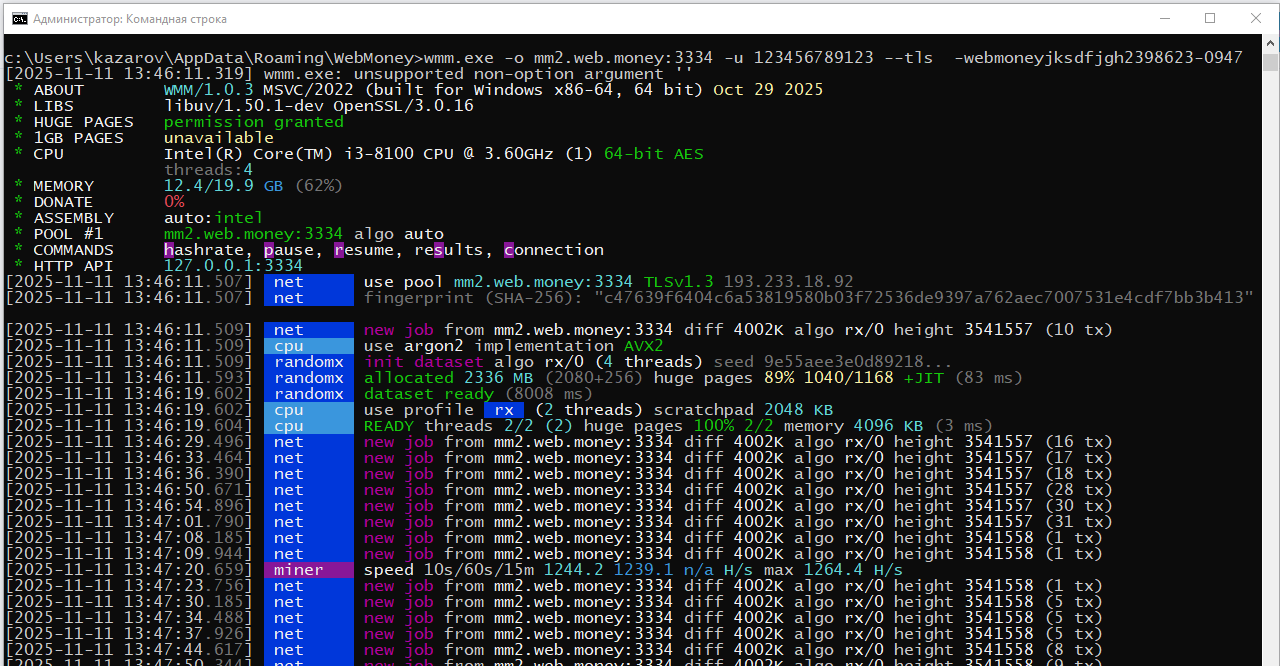Click "cpu" tag on argon2 implementation line

(x=308, y=346)
